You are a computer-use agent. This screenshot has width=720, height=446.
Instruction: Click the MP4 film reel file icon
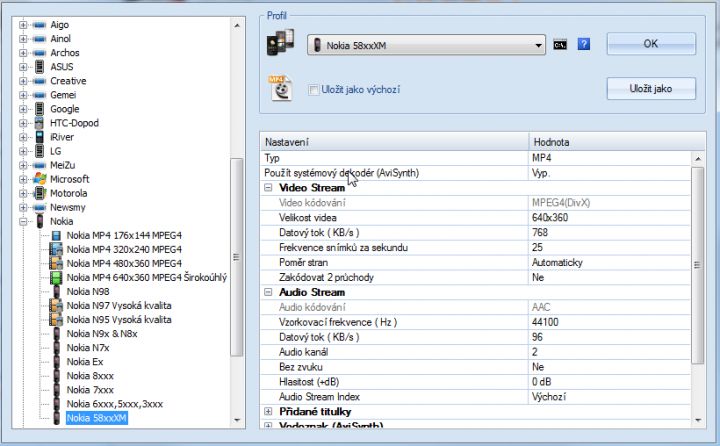point(281,88)
